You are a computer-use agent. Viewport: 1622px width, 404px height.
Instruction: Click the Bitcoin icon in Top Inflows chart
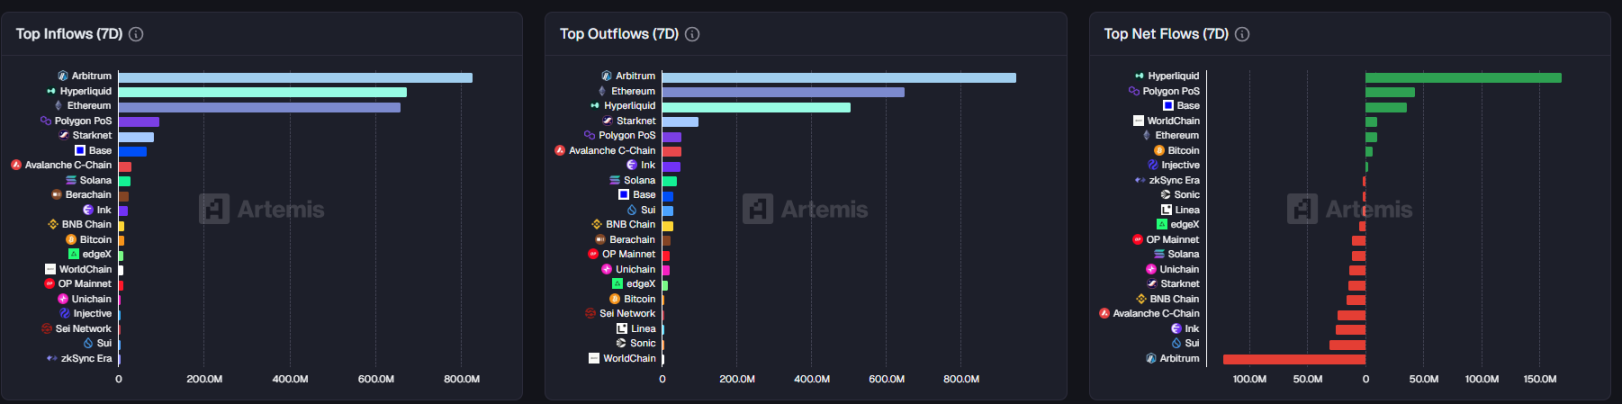click(x=71, y=240)
